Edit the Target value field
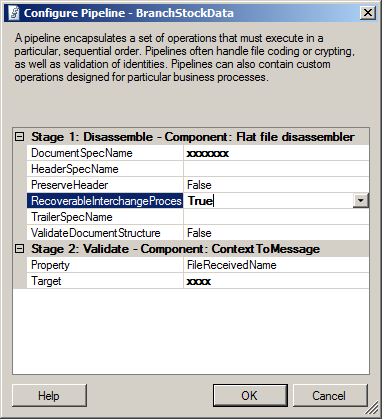The image size is (382, 419). 276,281
